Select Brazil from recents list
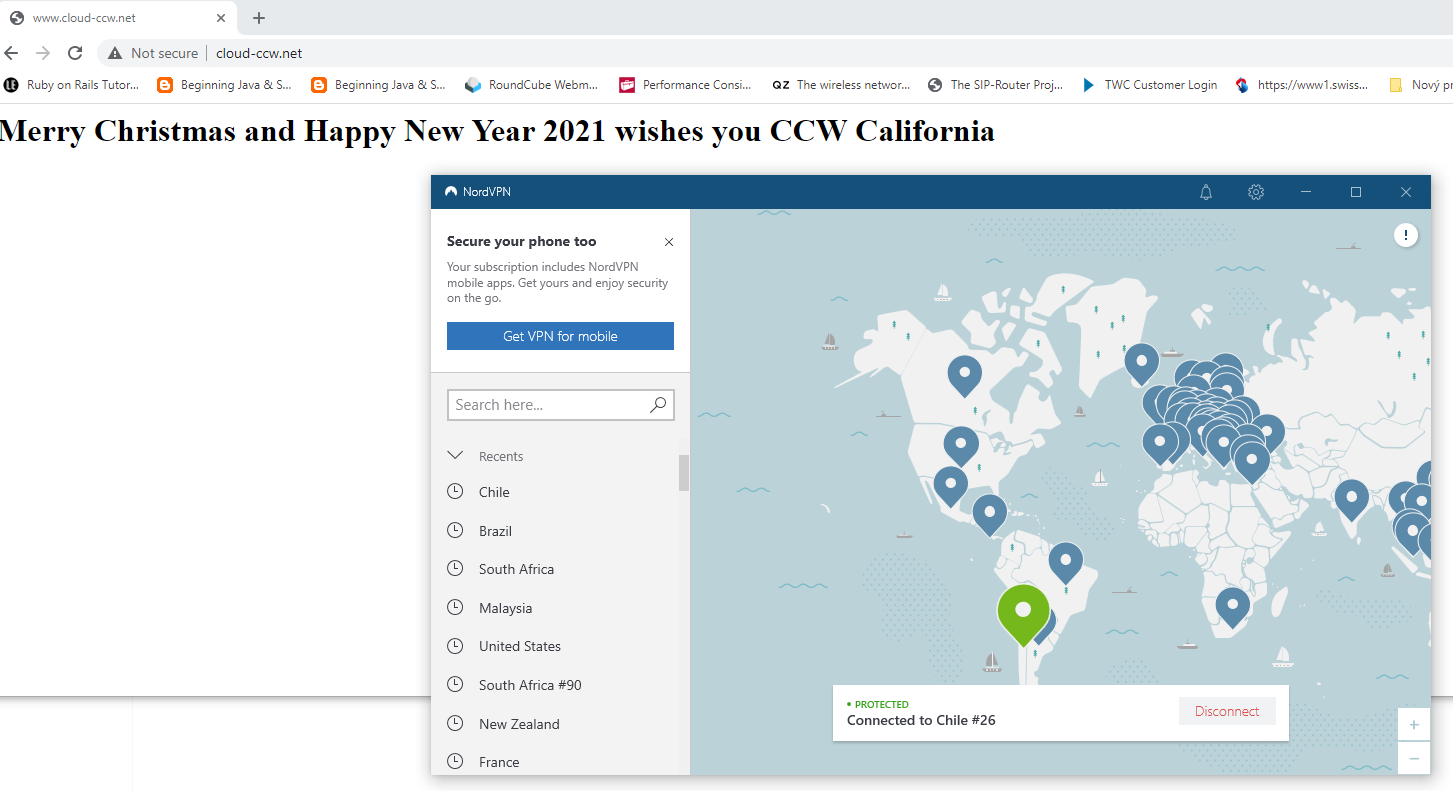The image size is (1453, 791). (x=495, y=531)
